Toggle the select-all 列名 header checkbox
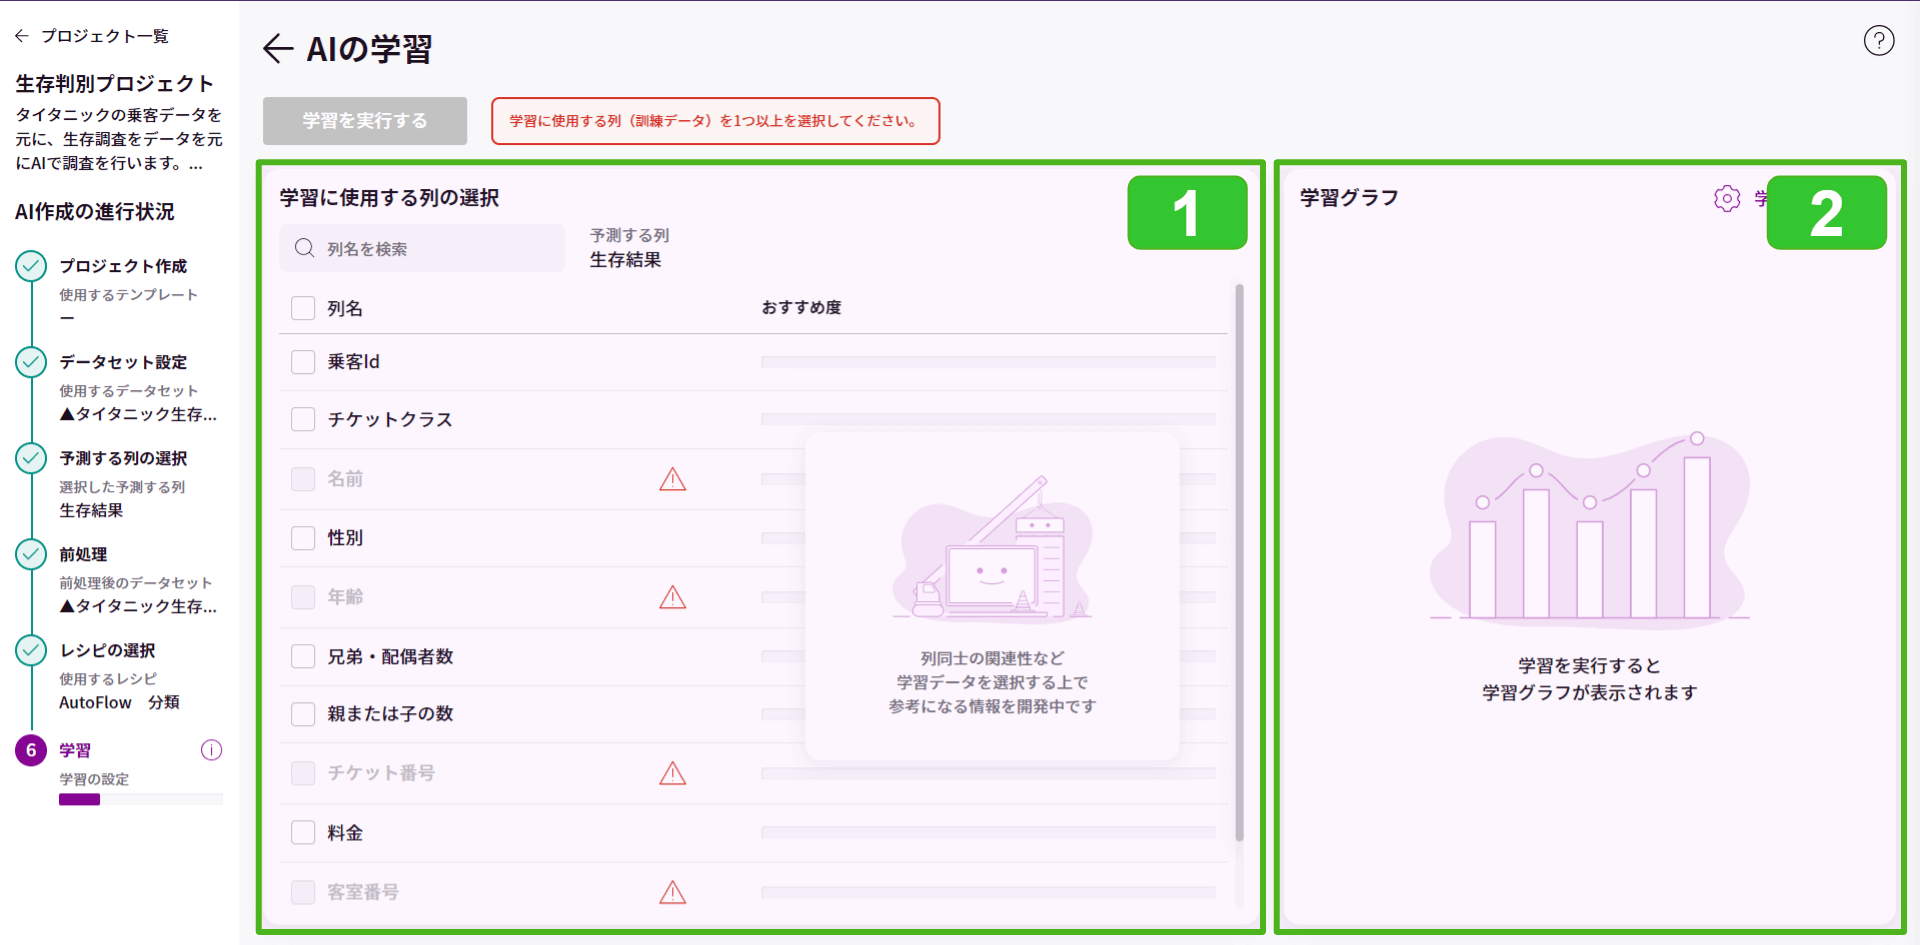The width and height of the screenshot is (1920, 945). tap(303, 308)
